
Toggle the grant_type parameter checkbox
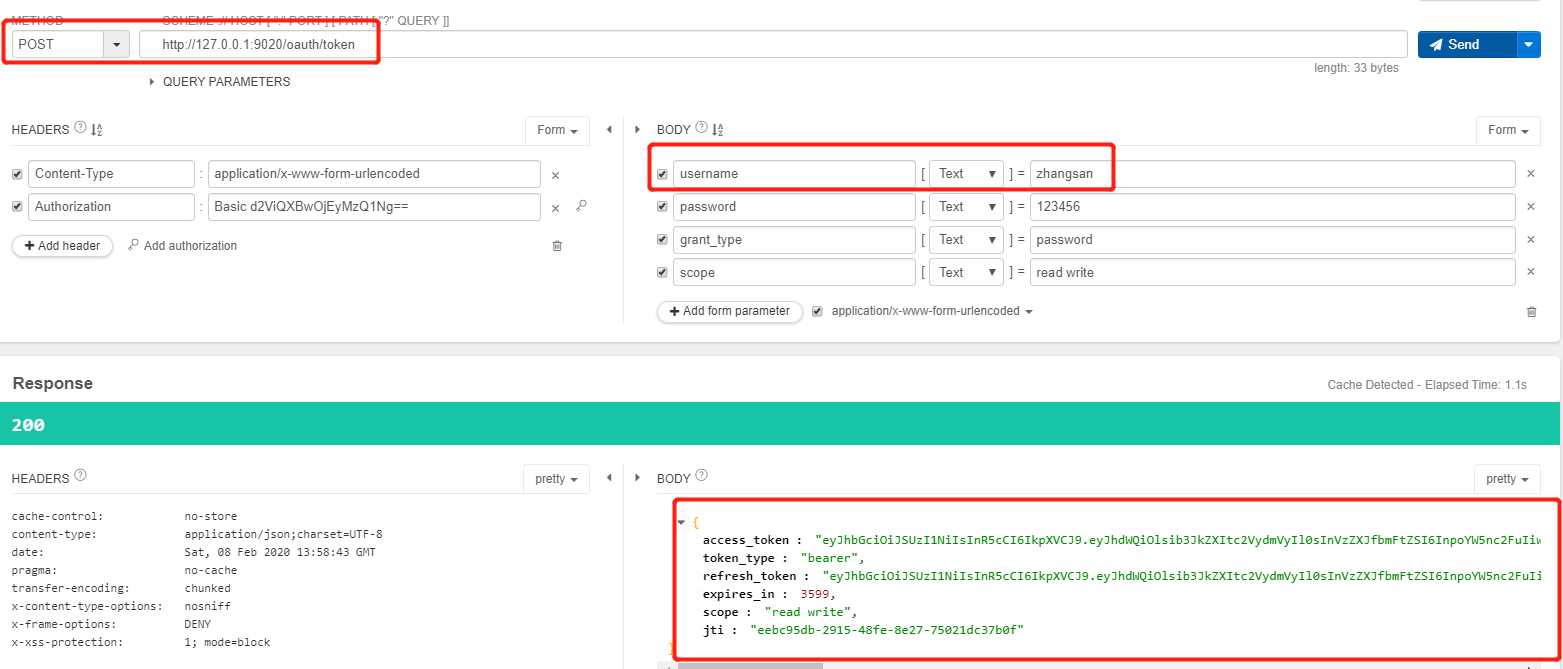click(x=663, y=240)
